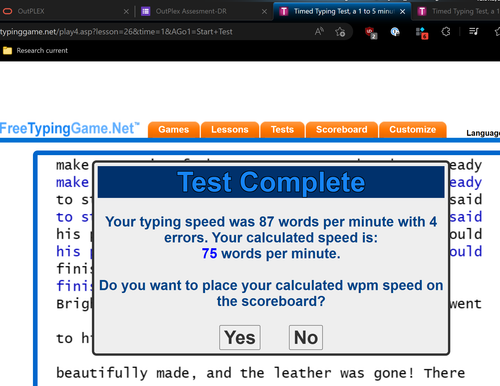Switch to OutPlex Assesment-DR browser tab
This screenshot has width=500, height=386.
tap(203, 11)
